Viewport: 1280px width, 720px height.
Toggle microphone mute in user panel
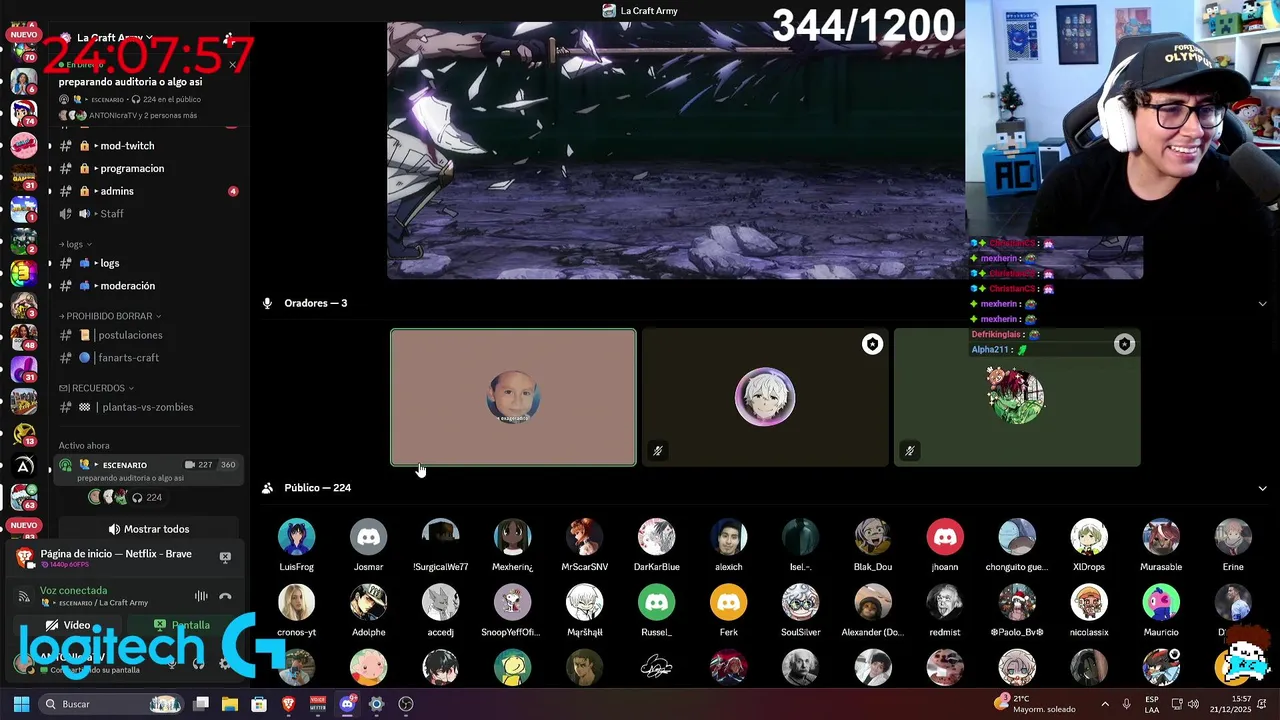point(172,662)
